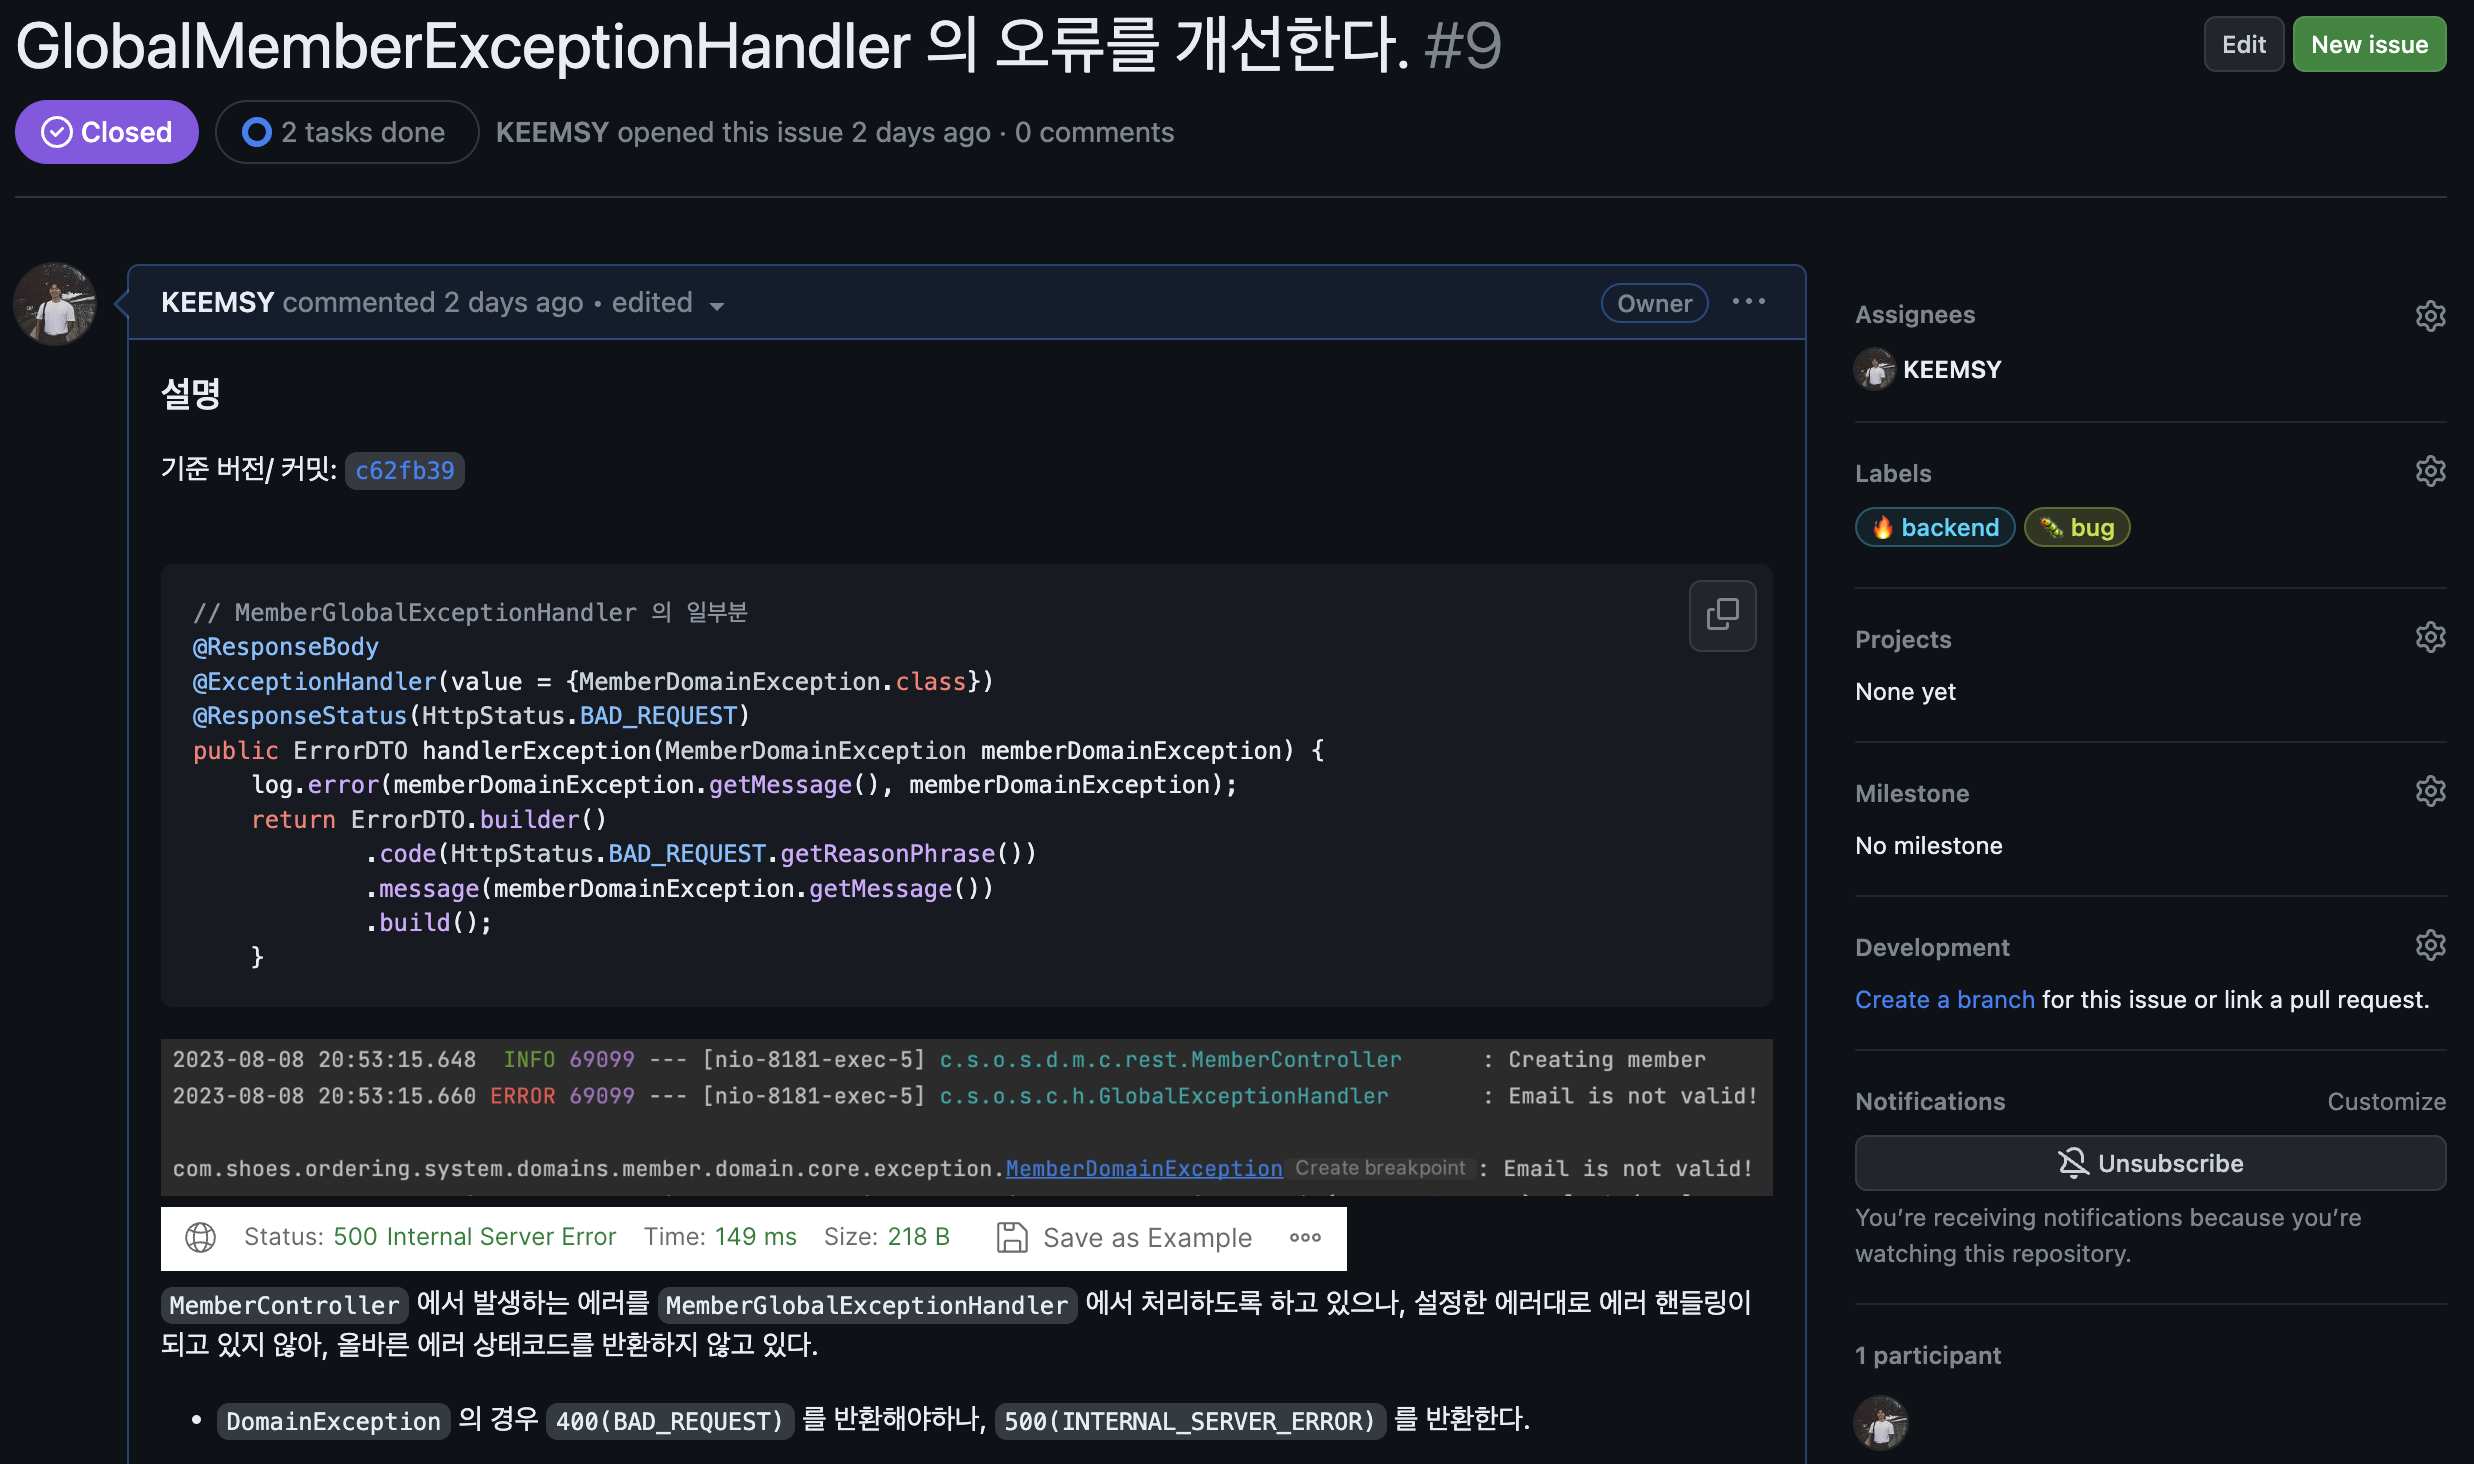Open the Development settings gear
Screen dimensions: 2474x1464
point(2430,945)
